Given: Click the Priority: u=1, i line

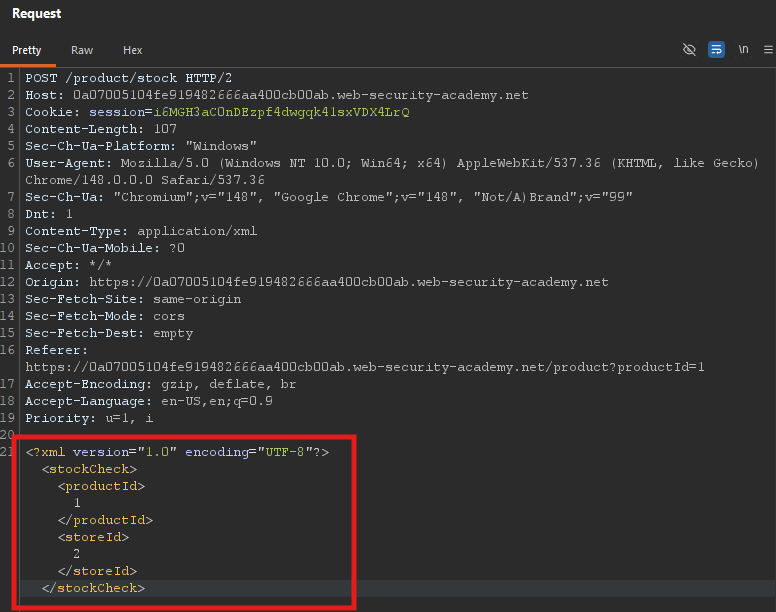Looking at the screenshot, I should pos(89,418).
